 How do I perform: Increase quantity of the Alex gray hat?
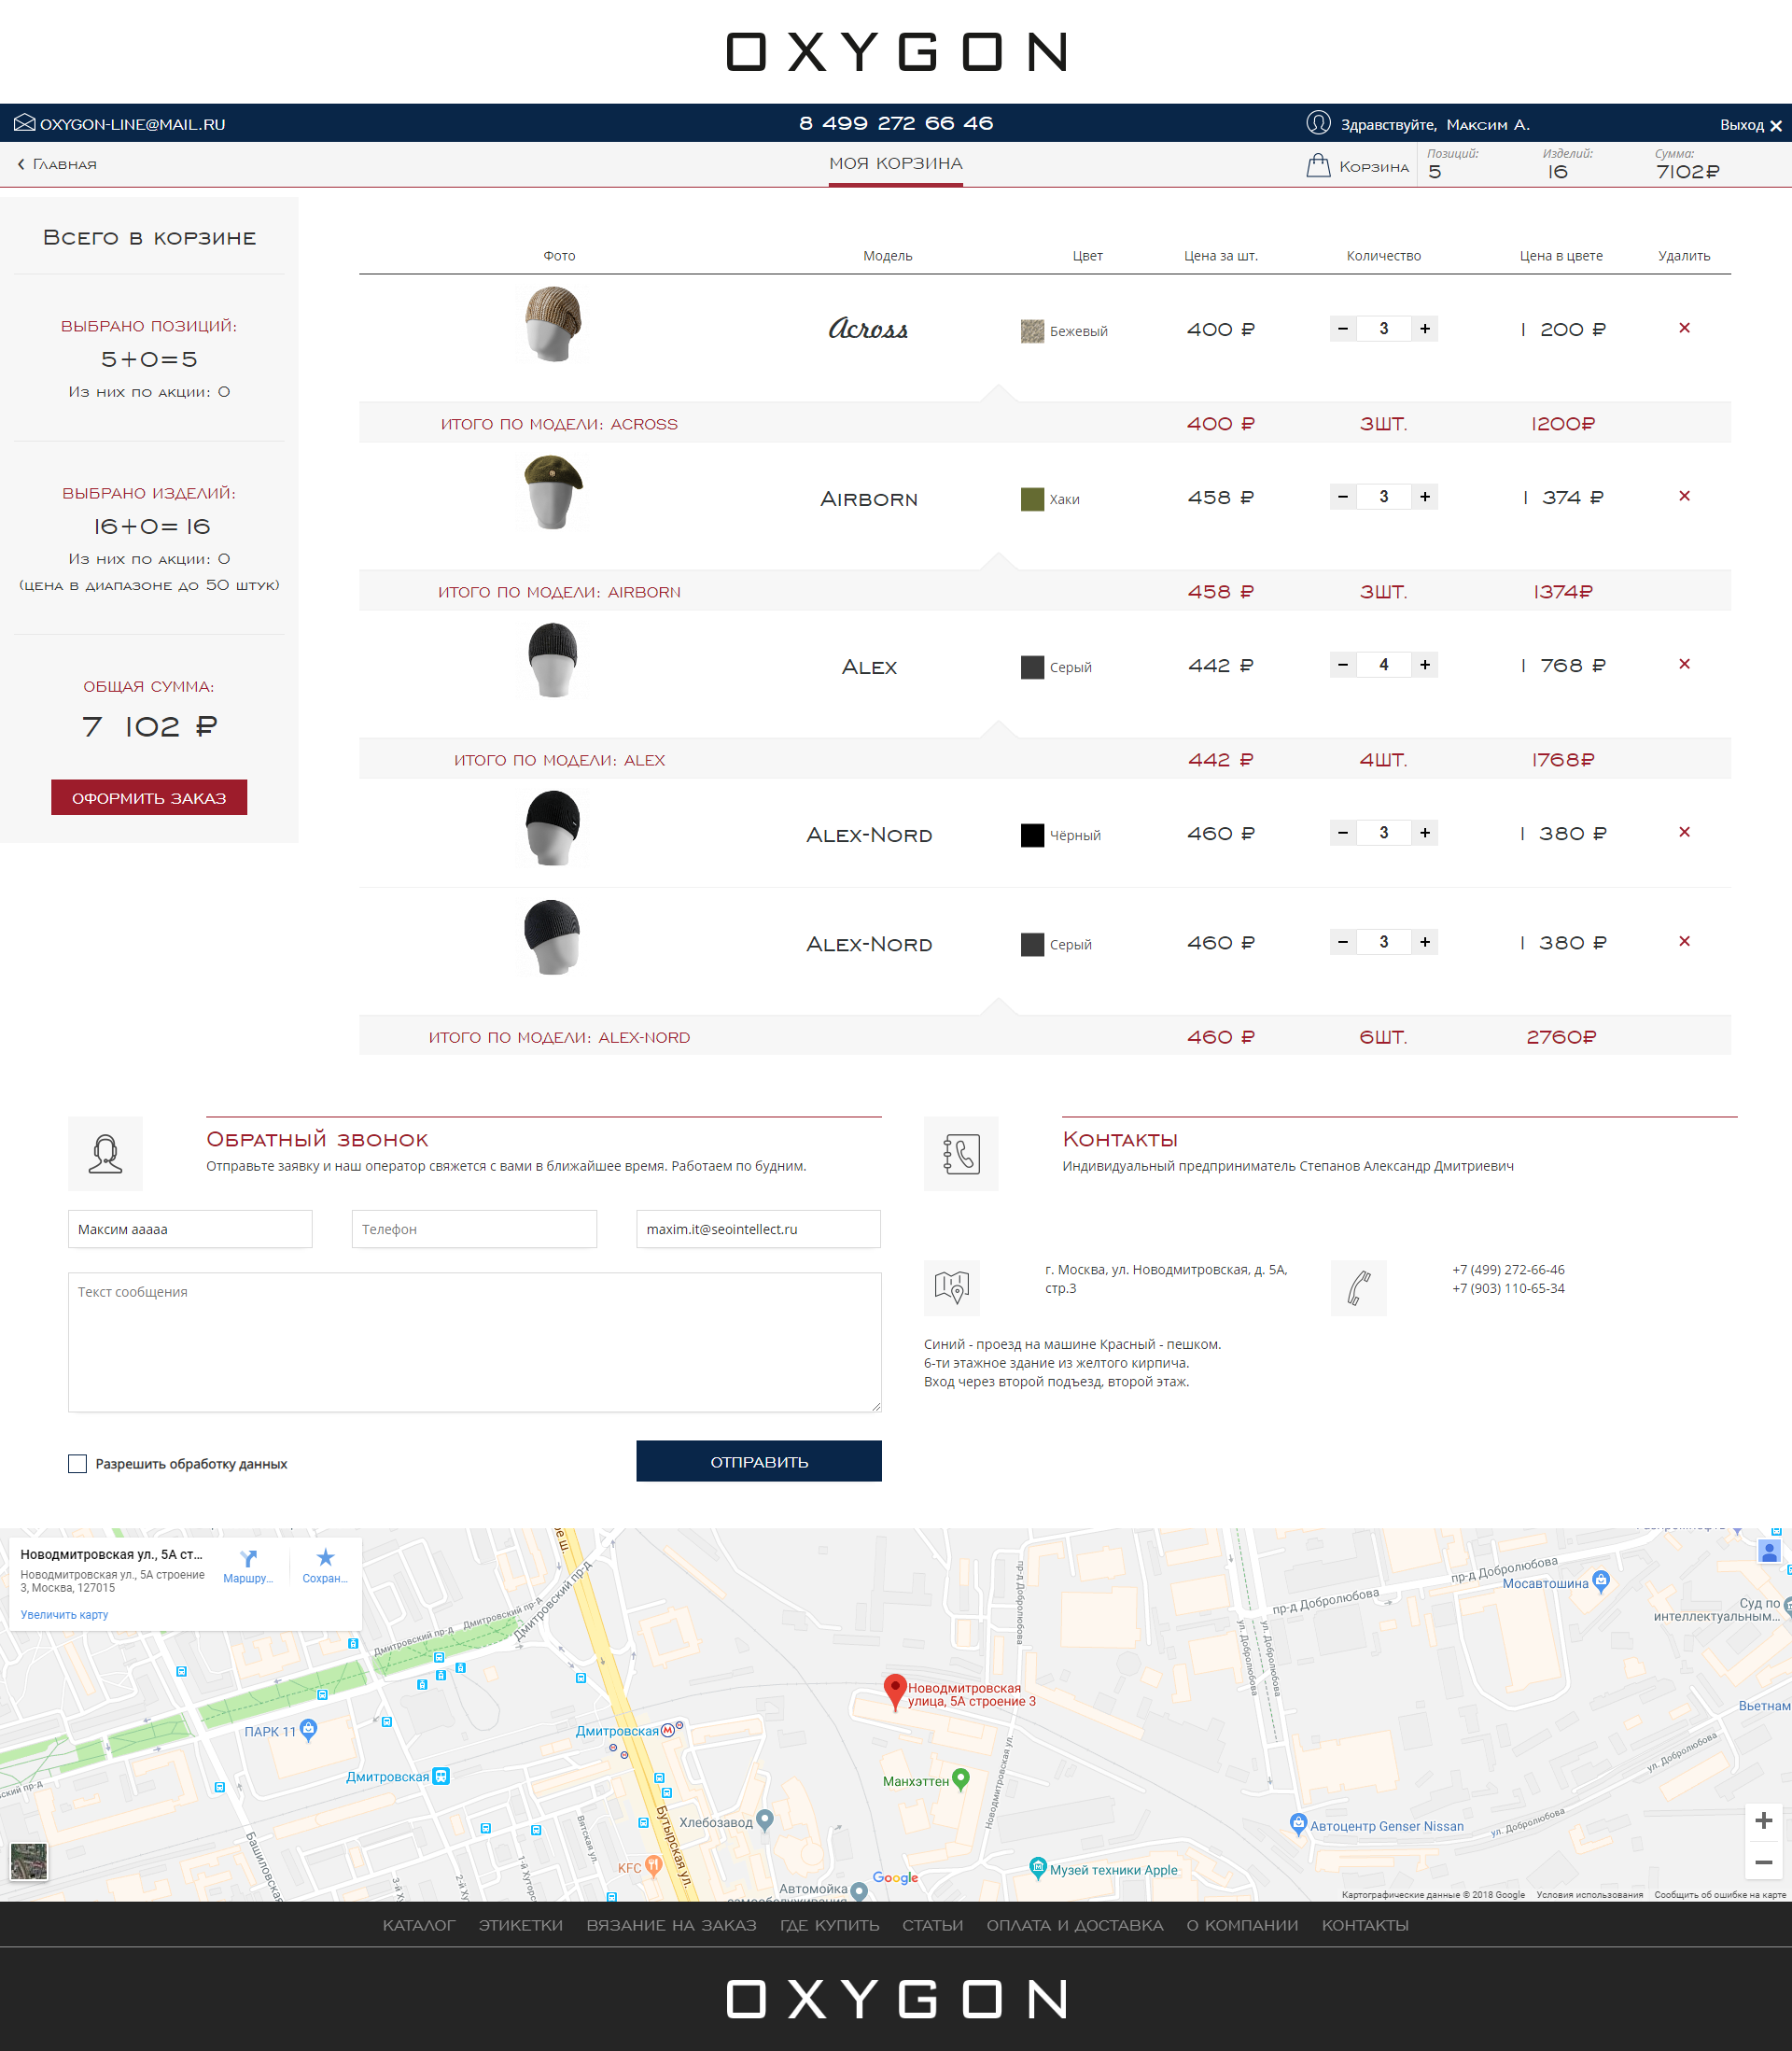point(1424,665)
